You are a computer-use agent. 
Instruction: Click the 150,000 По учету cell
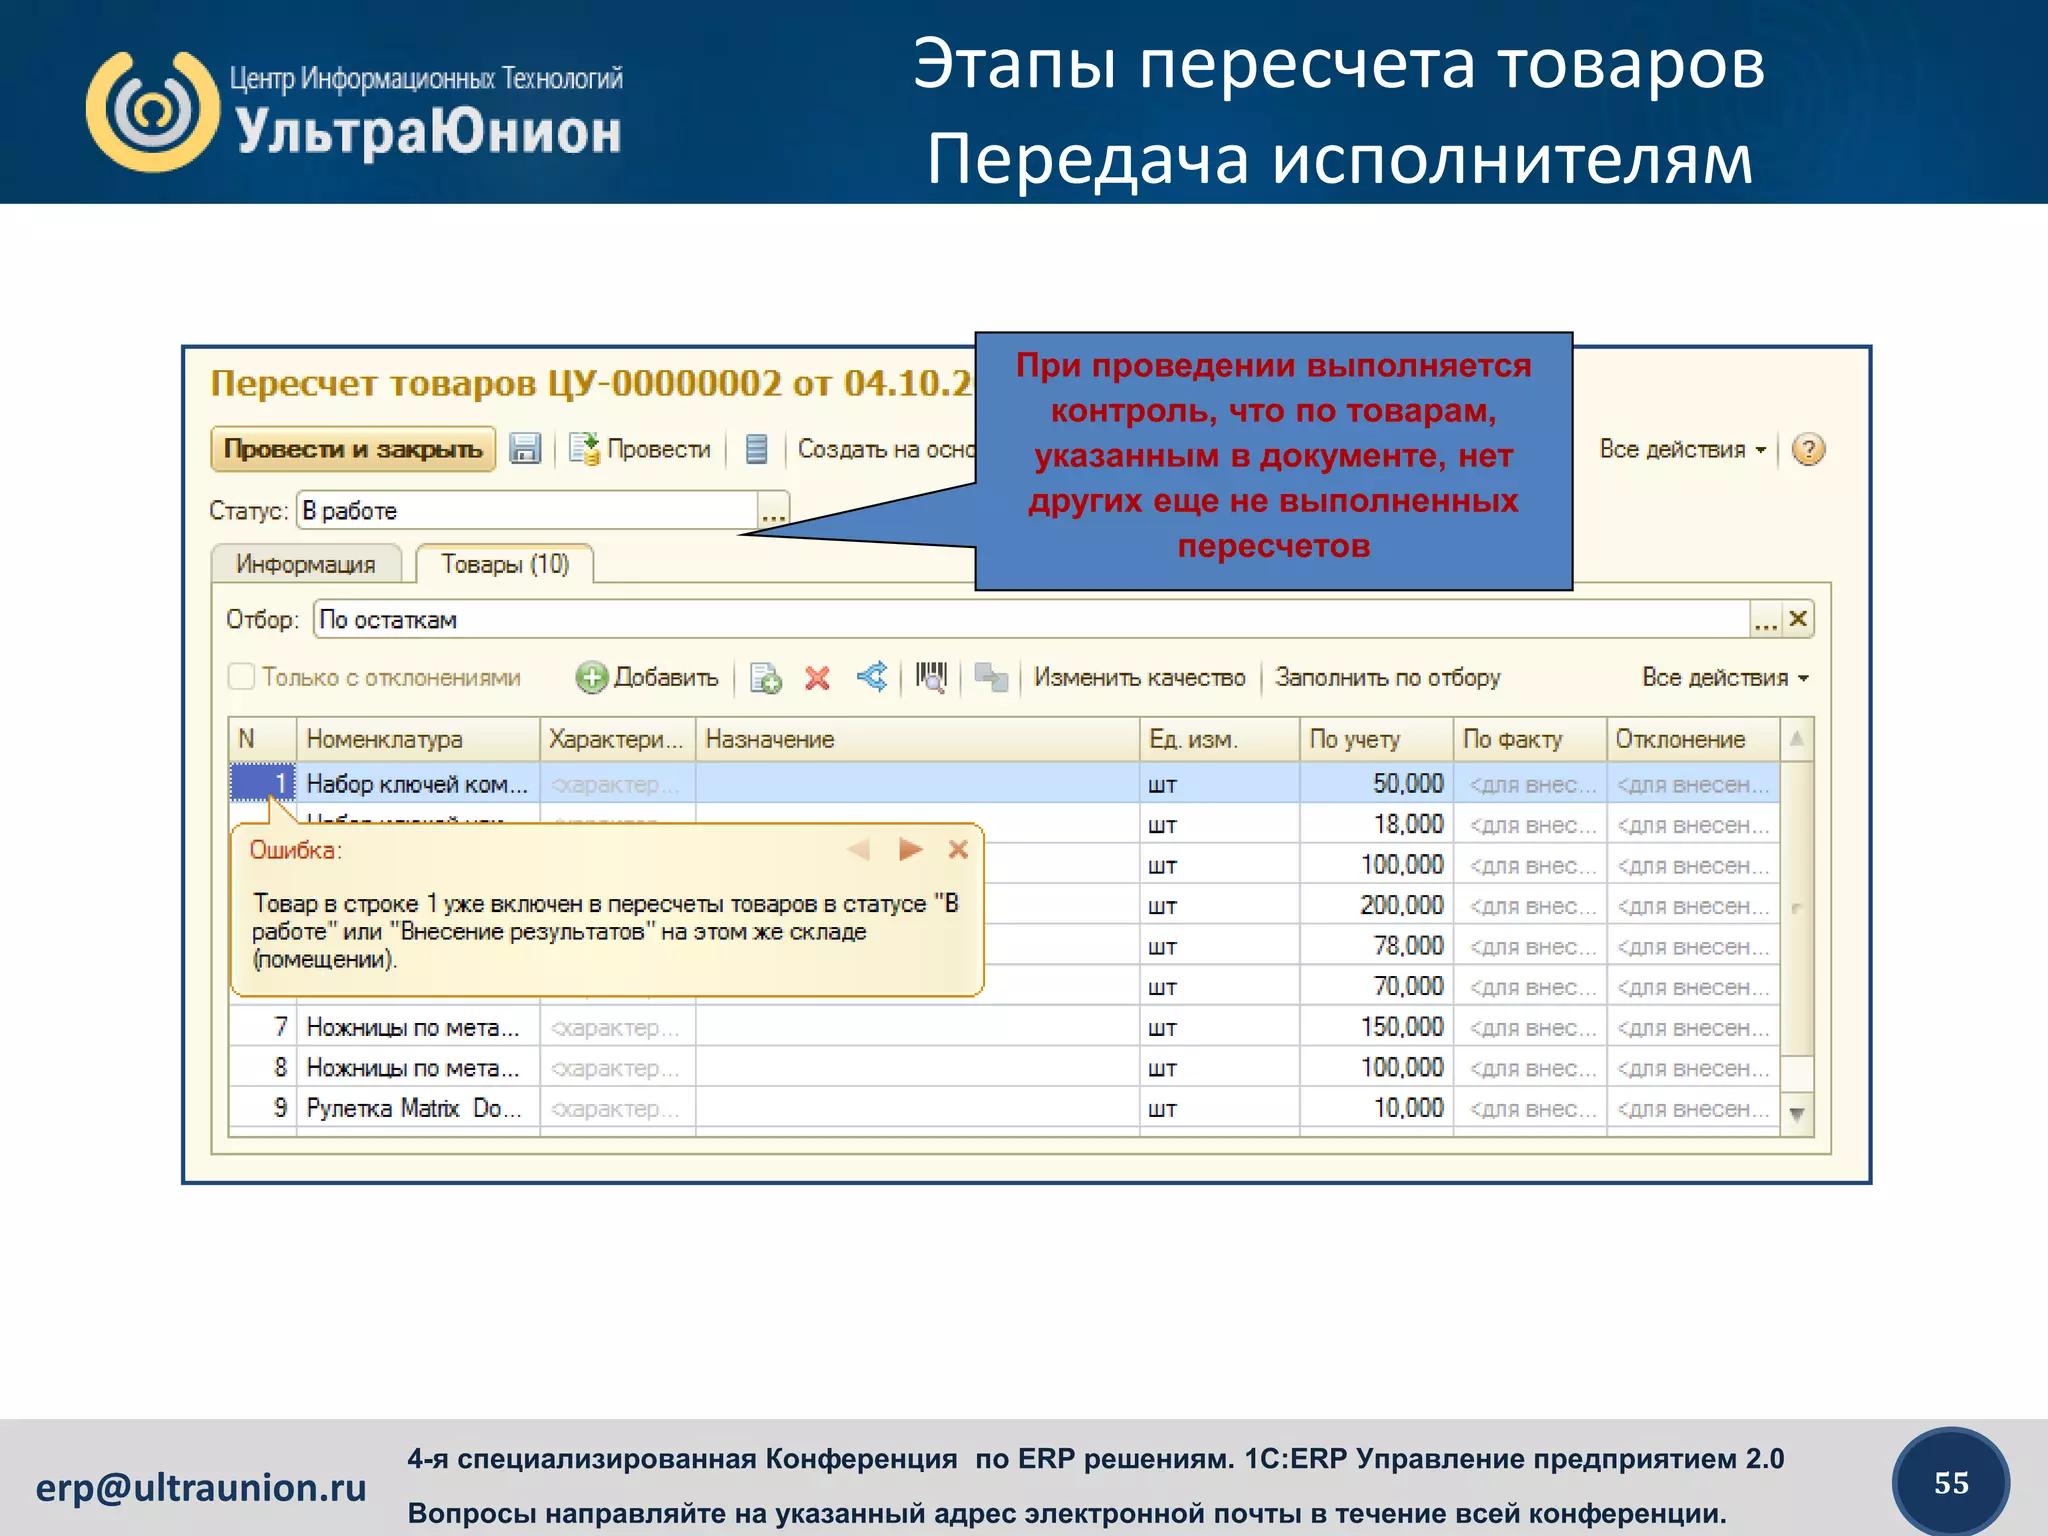(x=1376, y=1027)
